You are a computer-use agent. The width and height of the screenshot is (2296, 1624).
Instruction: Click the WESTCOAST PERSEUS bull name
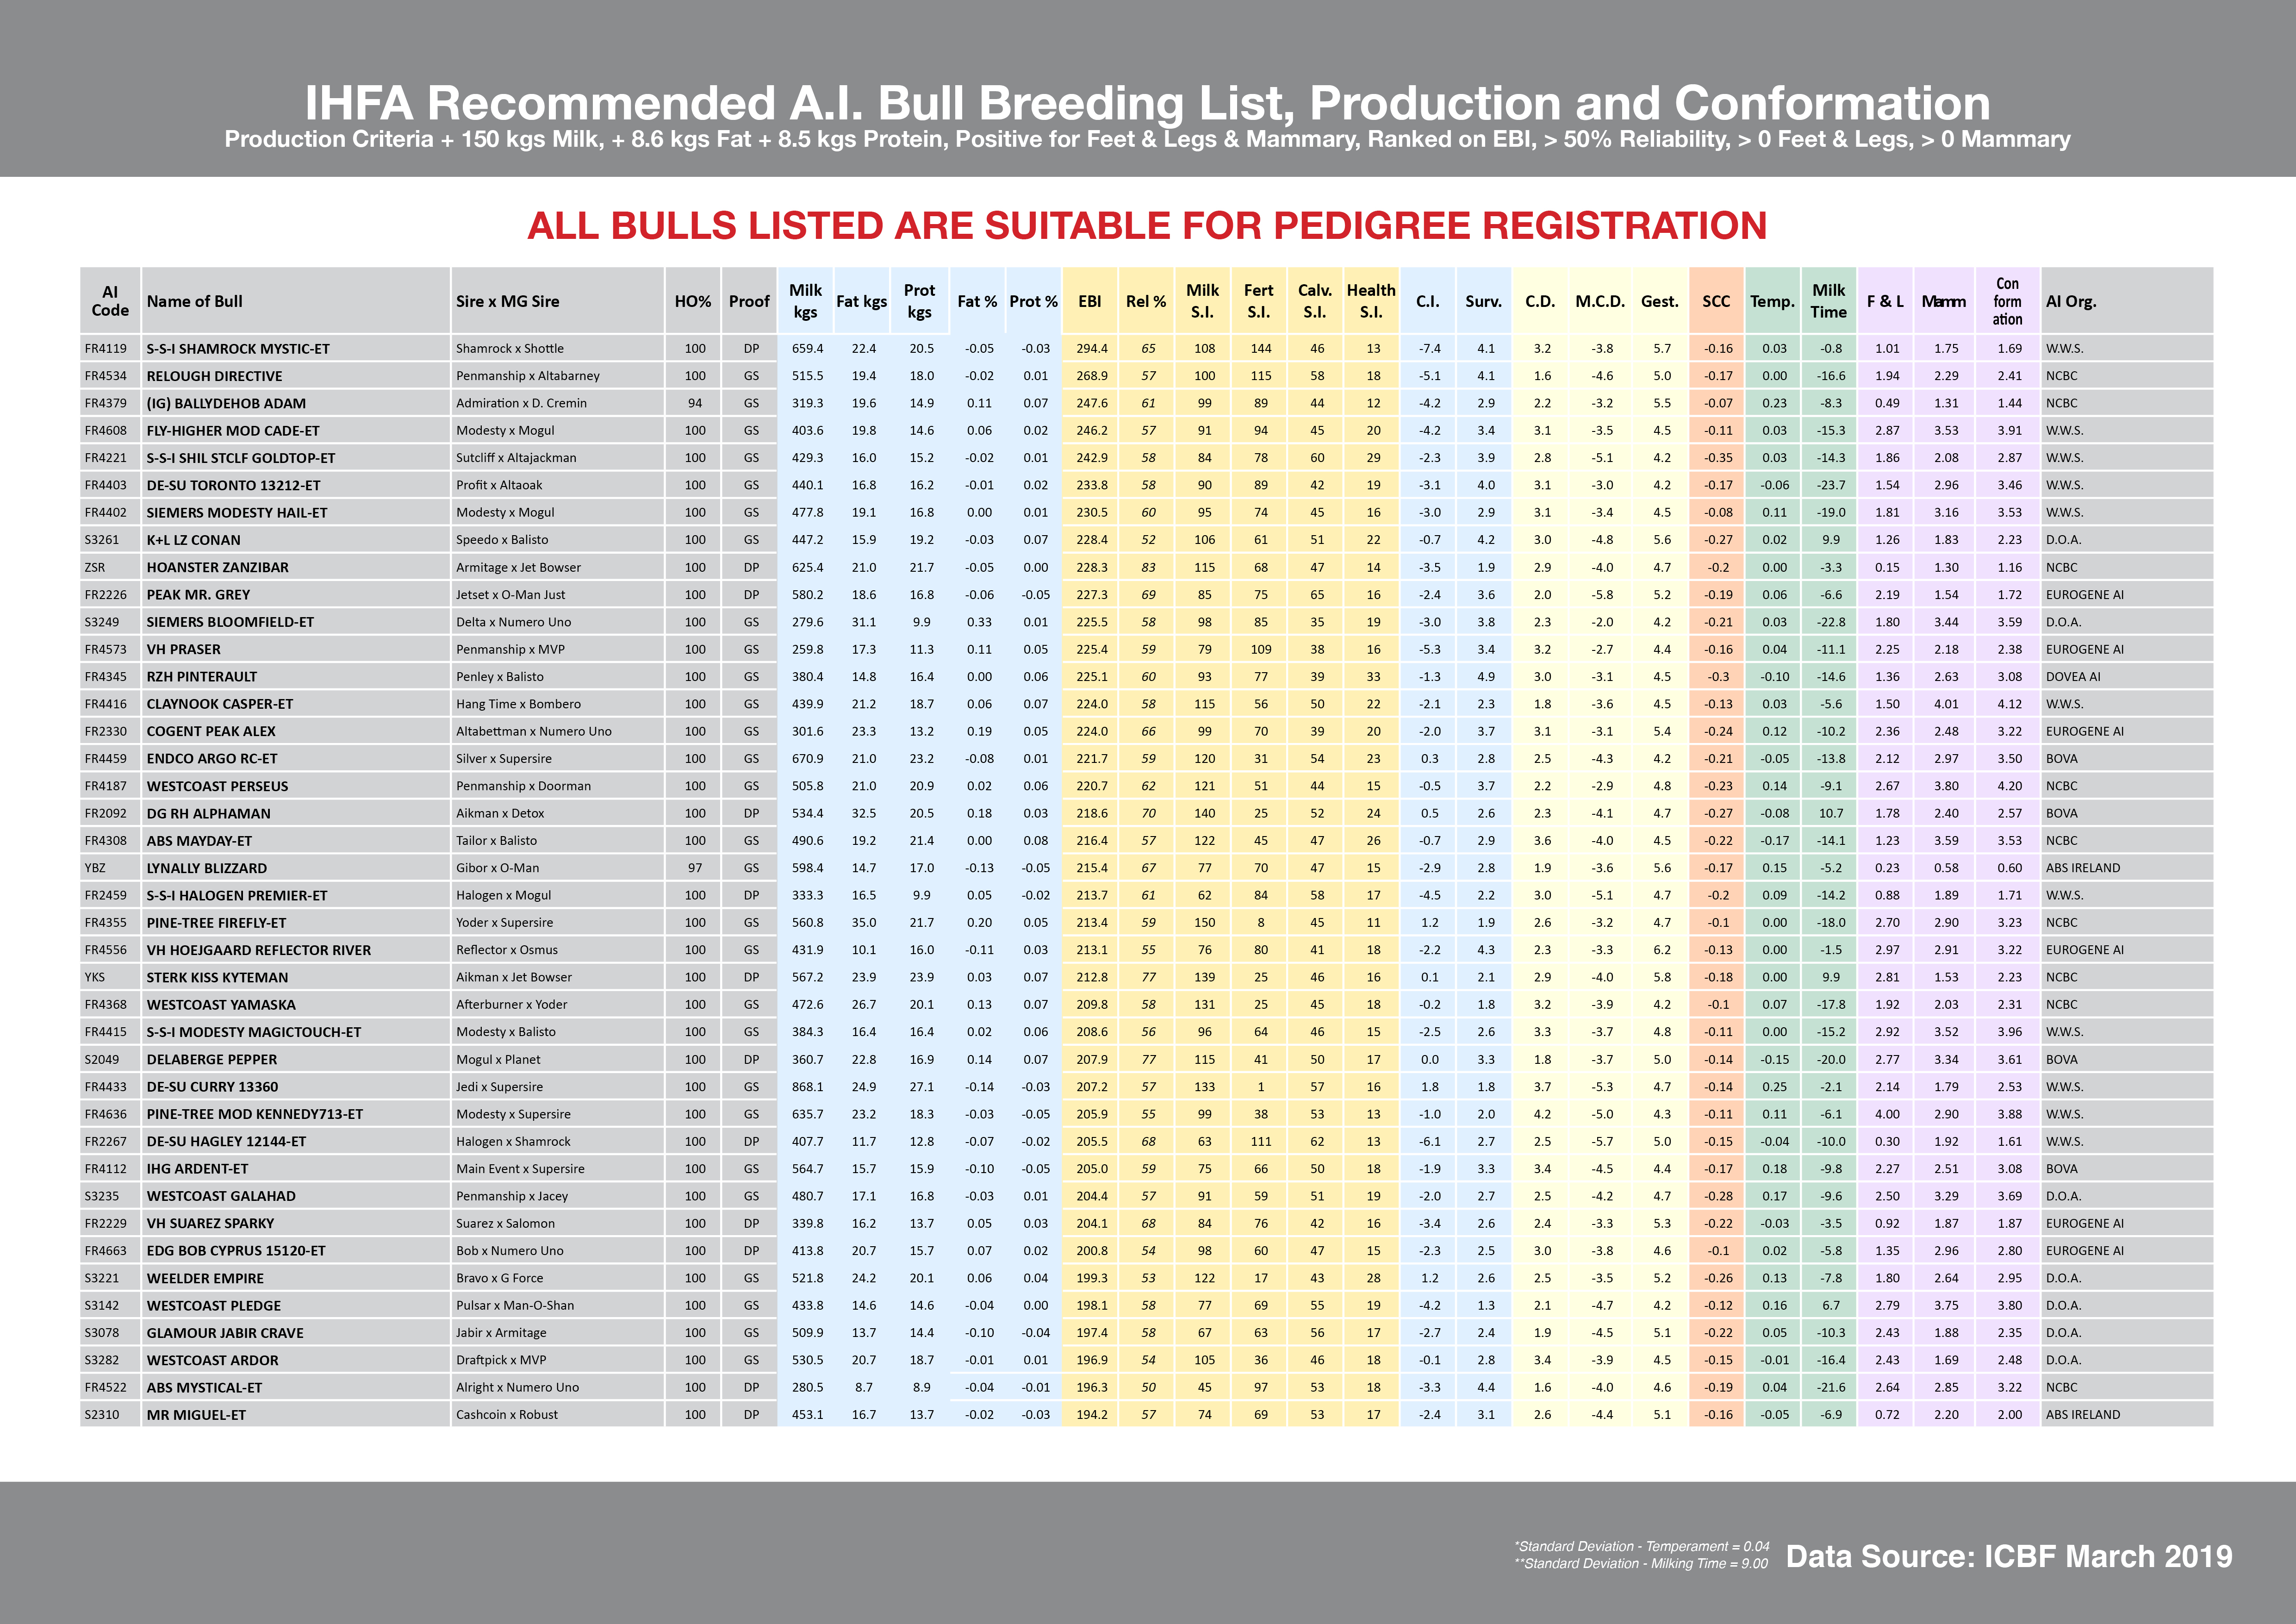[x=217, y=786]
